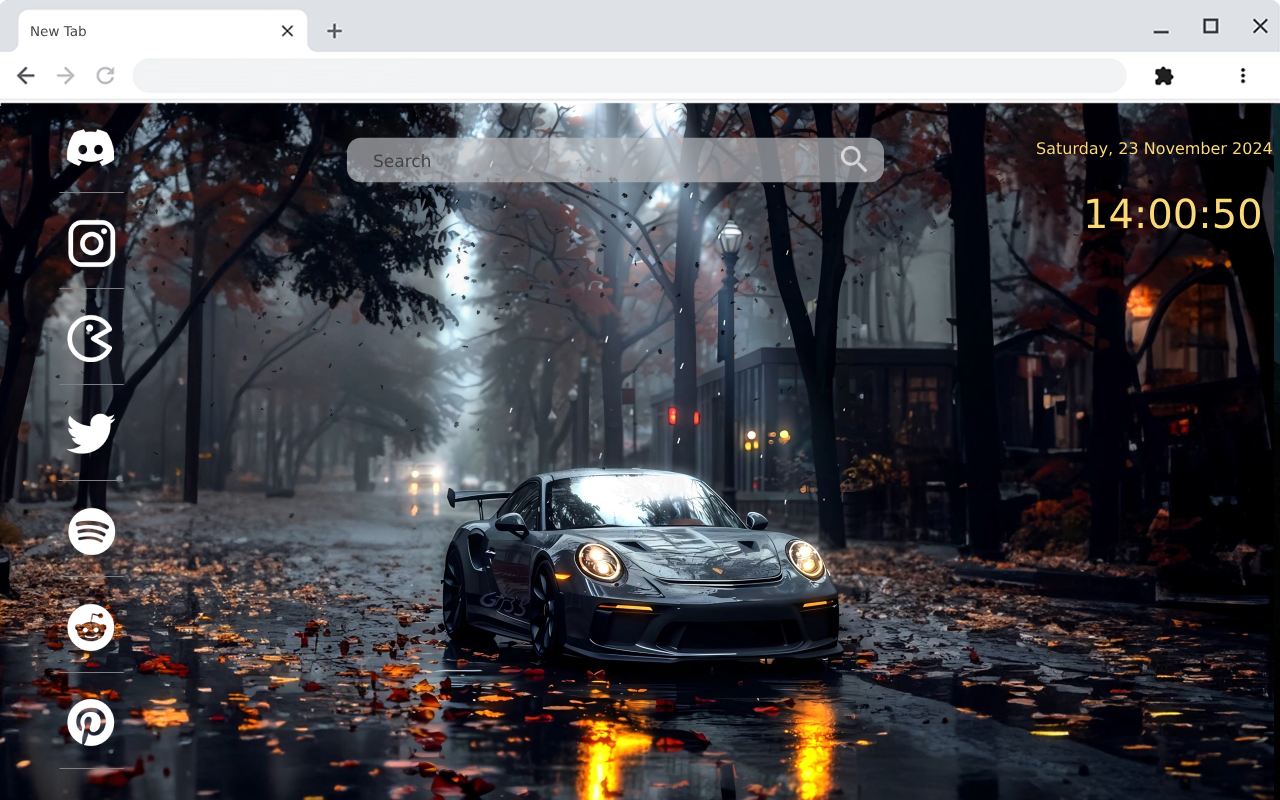Click the Saturday 23 November date text
Image resolution: width=1280 pixels, height=800 pixels.
tap(1154, 148)
